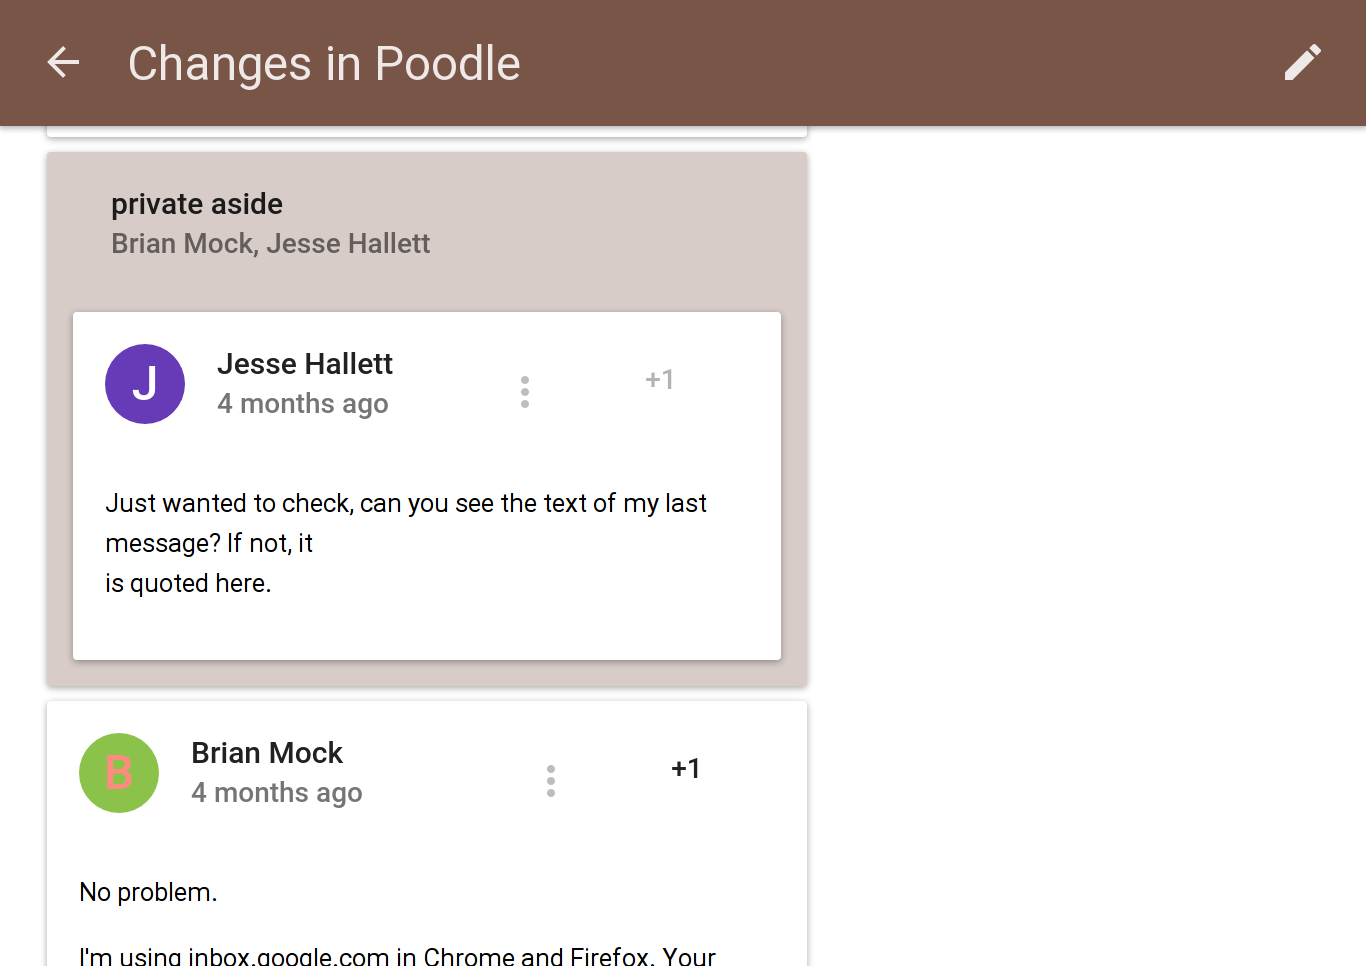Click Brian Mock's green B avatar
The height and width of the screenshot is (966, 1366).
pos(119,773)
